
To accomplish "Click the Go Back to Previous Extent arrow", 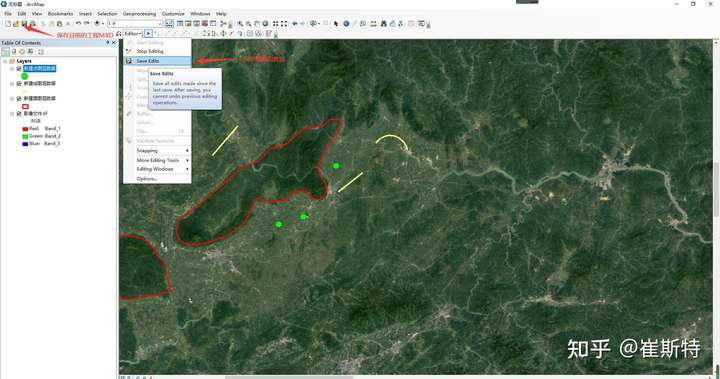I will click(x=294, y=23).
